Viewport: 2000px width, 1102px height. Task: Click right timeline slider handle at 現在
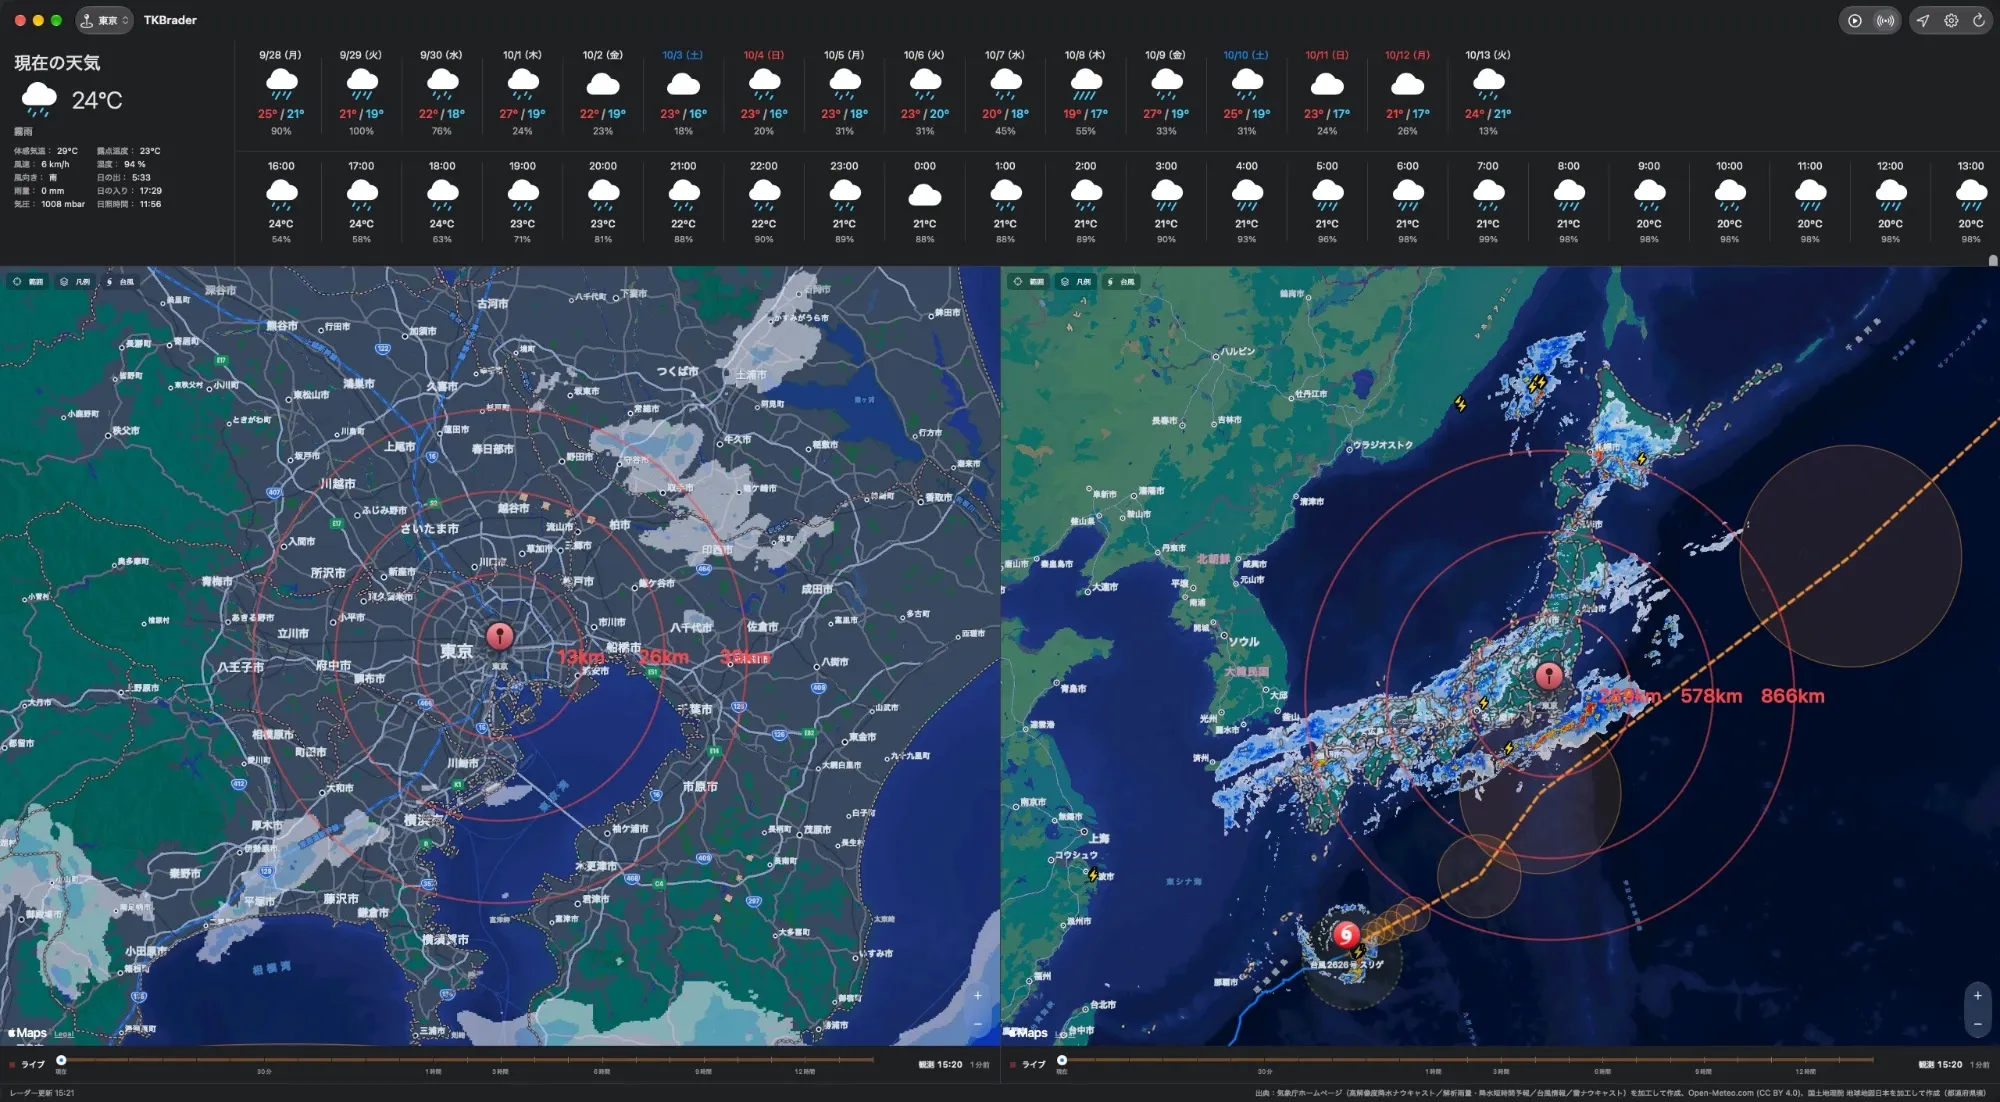pos(1062,1060)
